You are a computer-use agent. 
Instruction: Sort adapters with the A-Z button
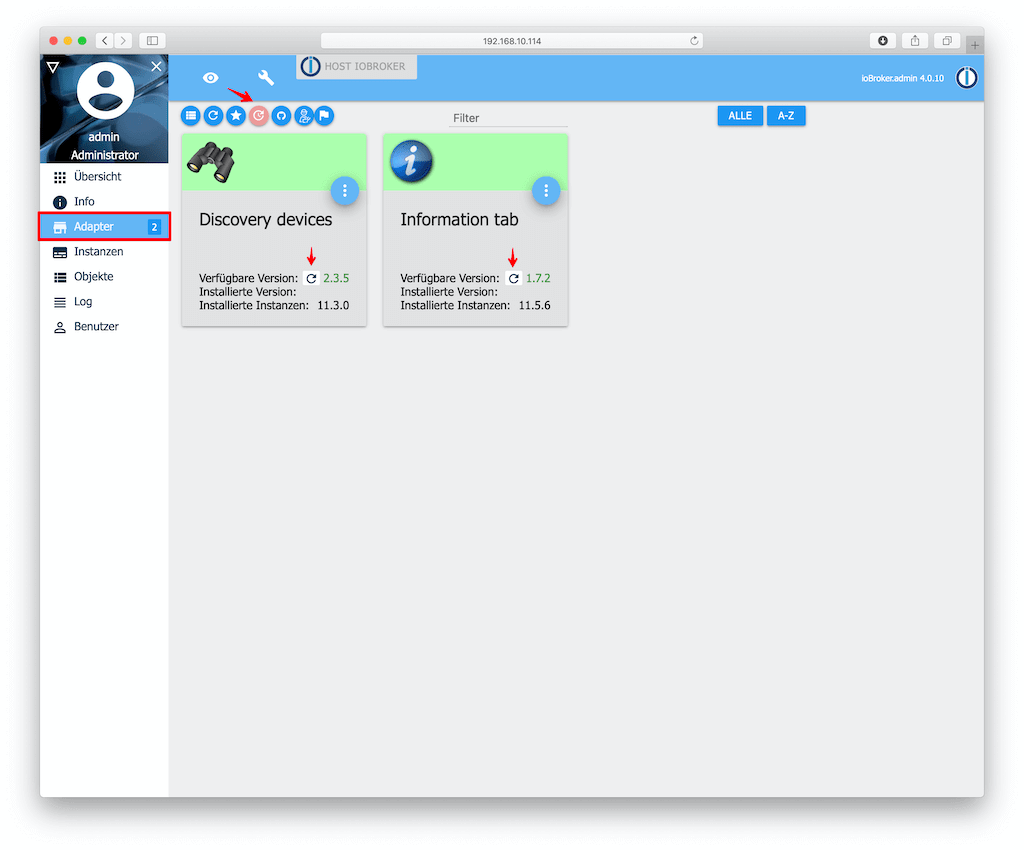click(786, 116)
